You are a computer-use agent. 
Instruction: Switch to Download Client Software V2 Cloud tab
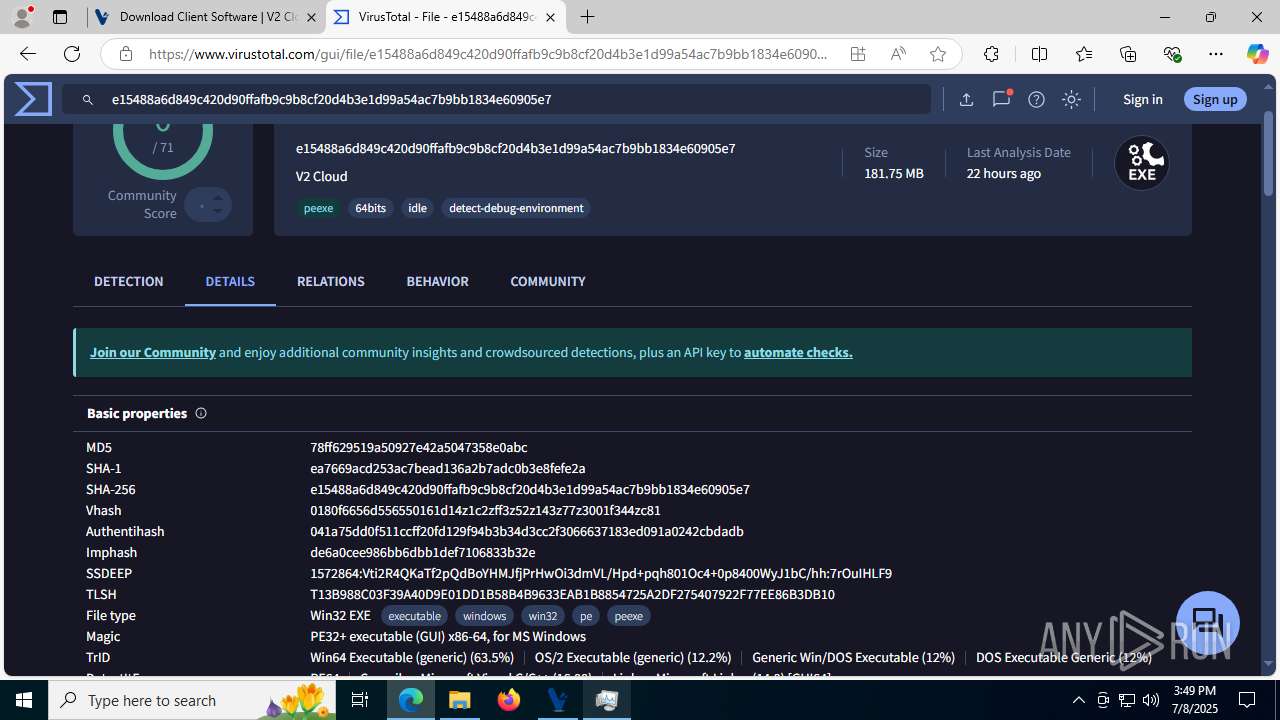tap(207, 17)
